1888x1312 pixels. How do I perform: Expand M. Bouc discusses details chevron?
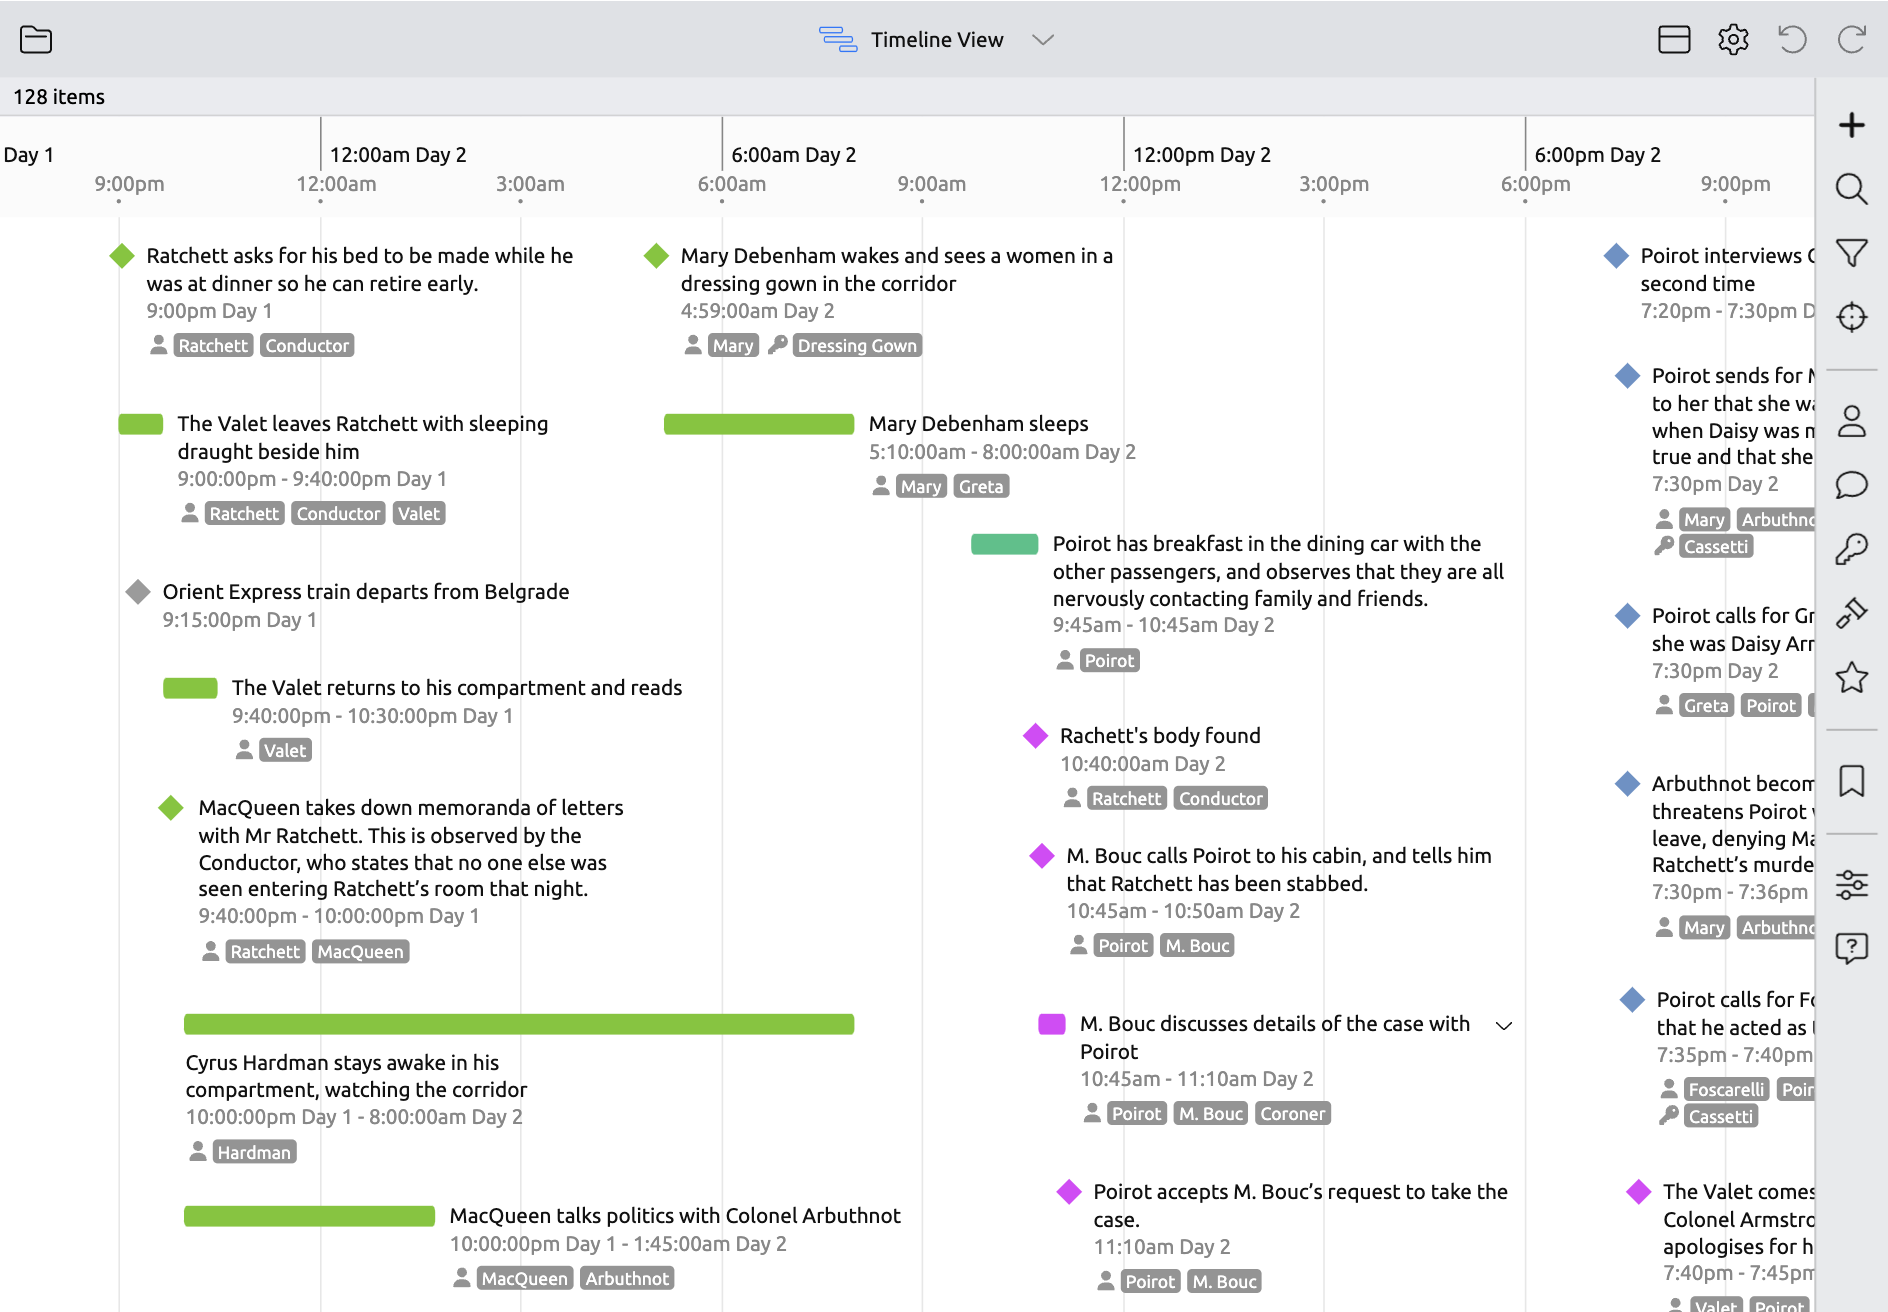pyautogui.click(x=1503, y=1025)
